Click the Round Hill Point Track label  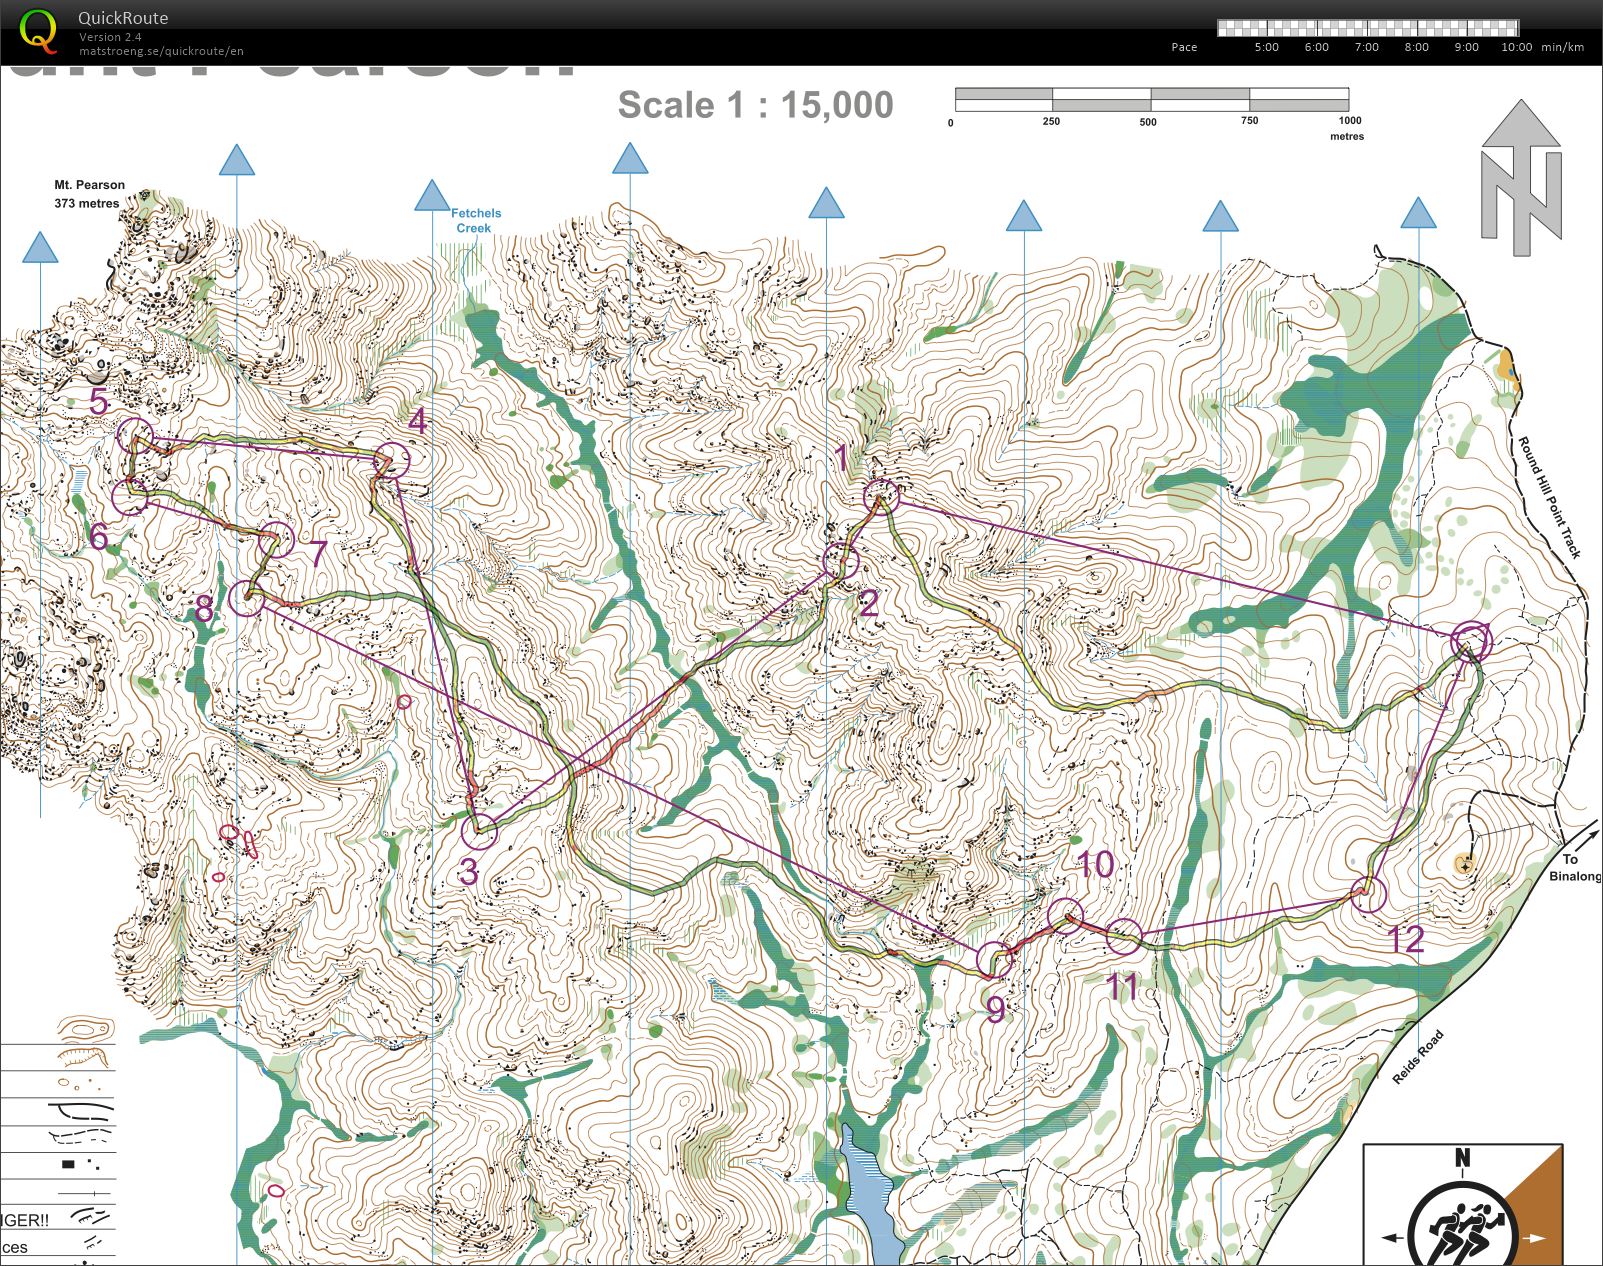click(x=1549, y=497)
